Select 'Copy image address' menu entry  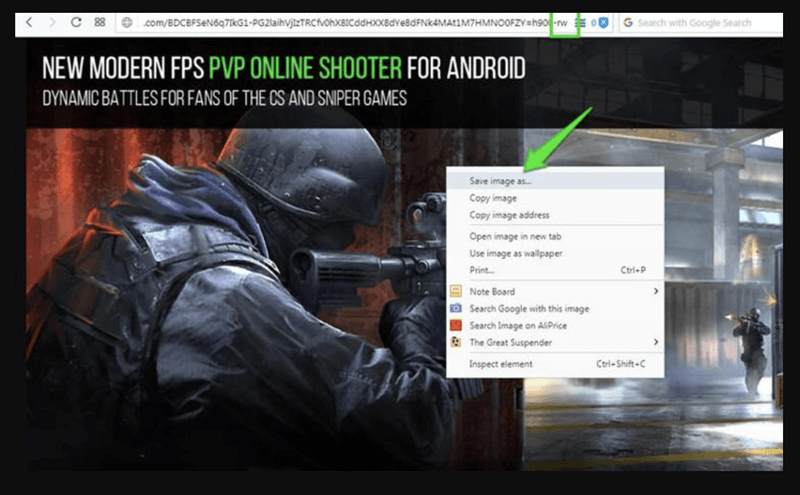pyautogui.click(x=509, y=215)
